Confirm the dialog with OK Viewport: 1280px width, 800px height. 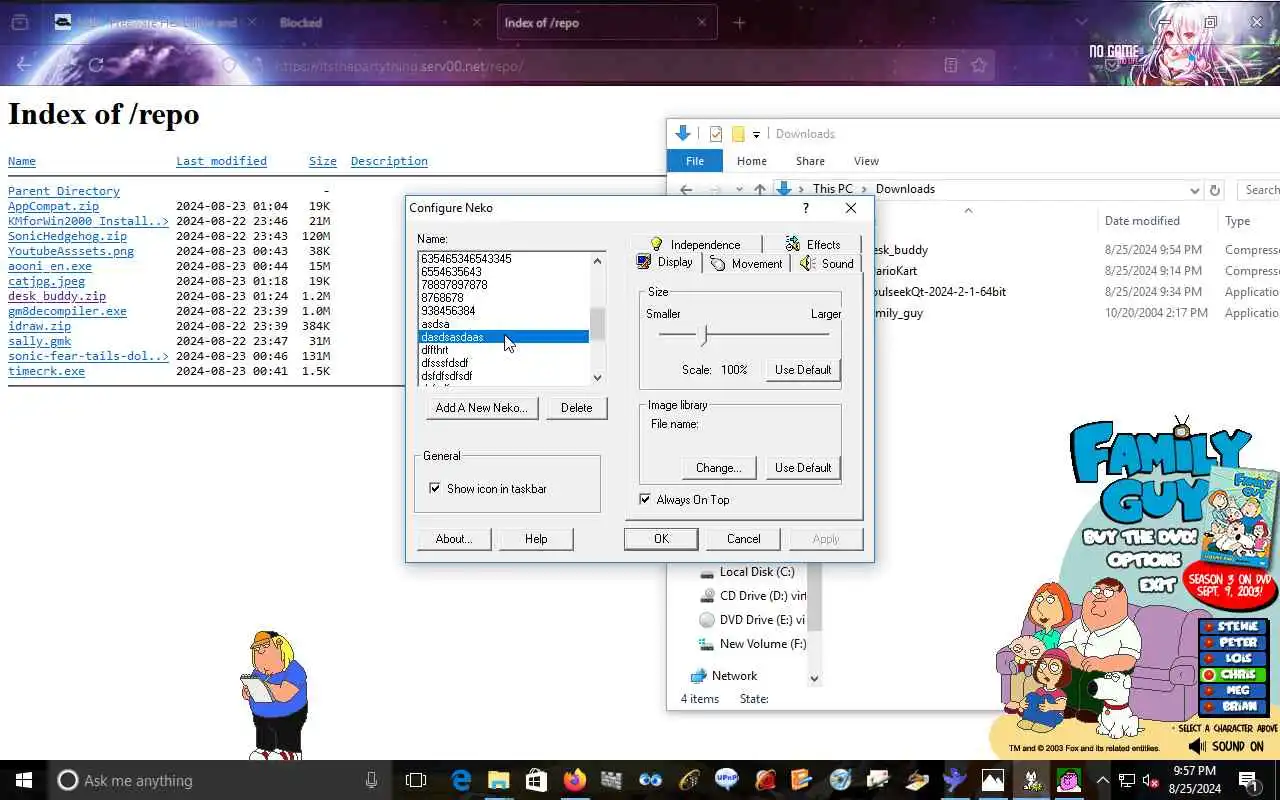pos(661,539)
